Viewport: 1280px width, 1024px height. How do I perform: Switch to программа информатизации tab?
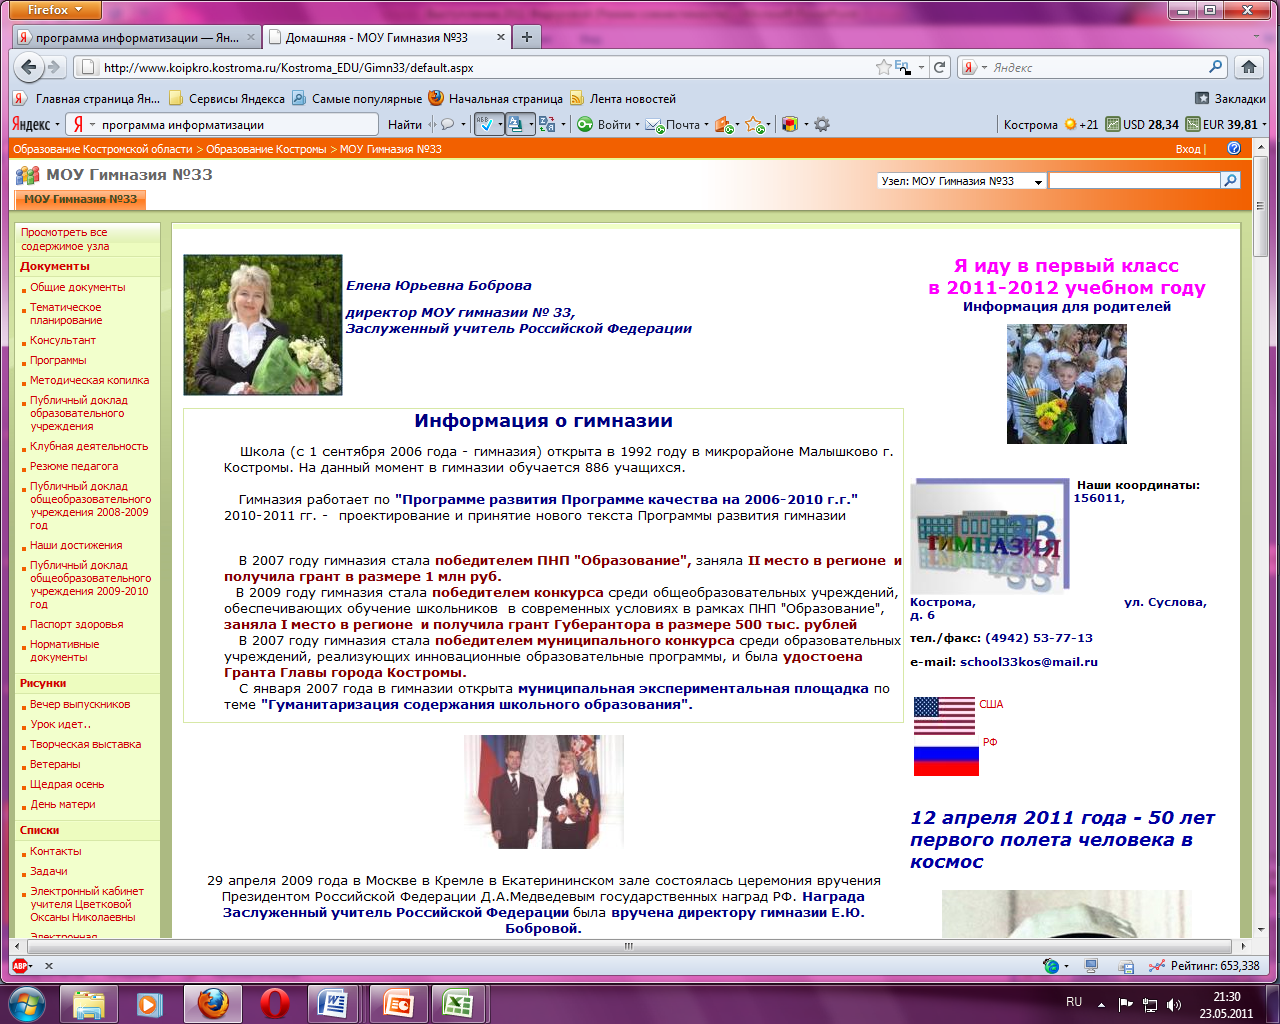[137, 37]
